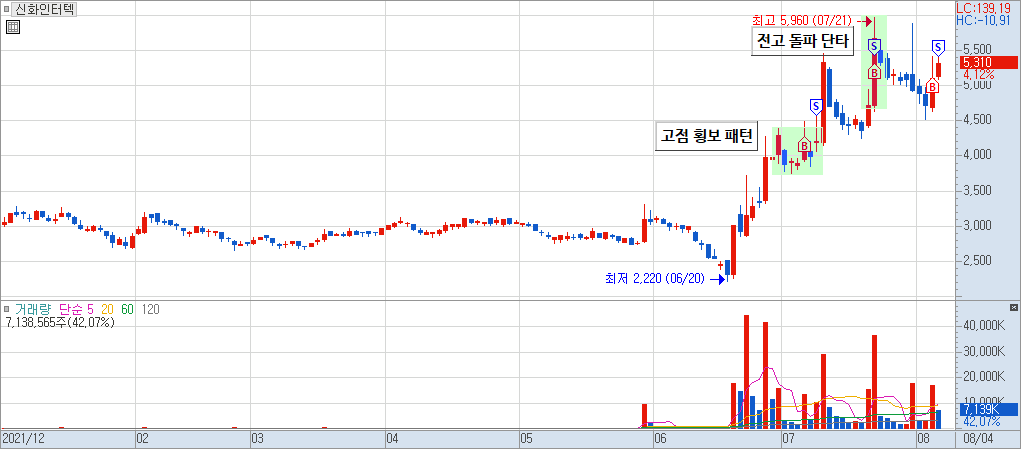Click the small square beside 거래량 legend
Viewport: 1021px width, 449px height.
[7, 309]
